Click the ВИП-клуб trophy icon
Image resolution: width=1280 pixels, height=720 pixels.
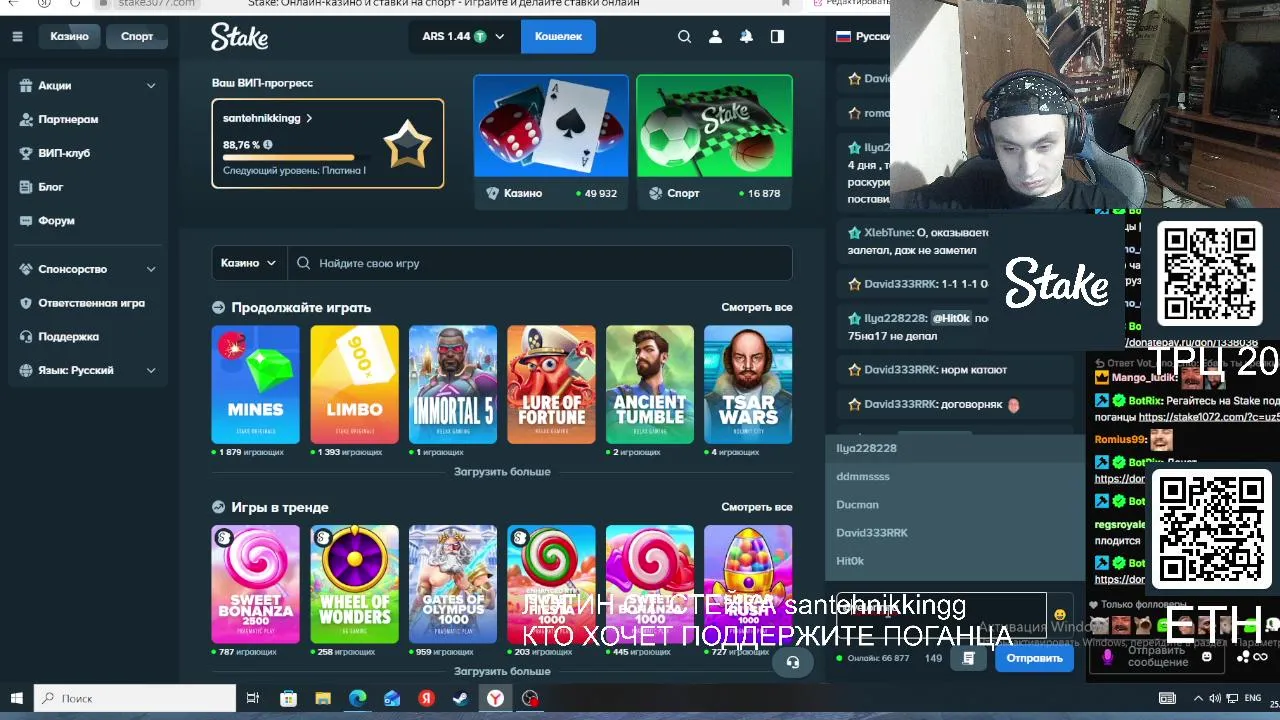pos(26,153)
